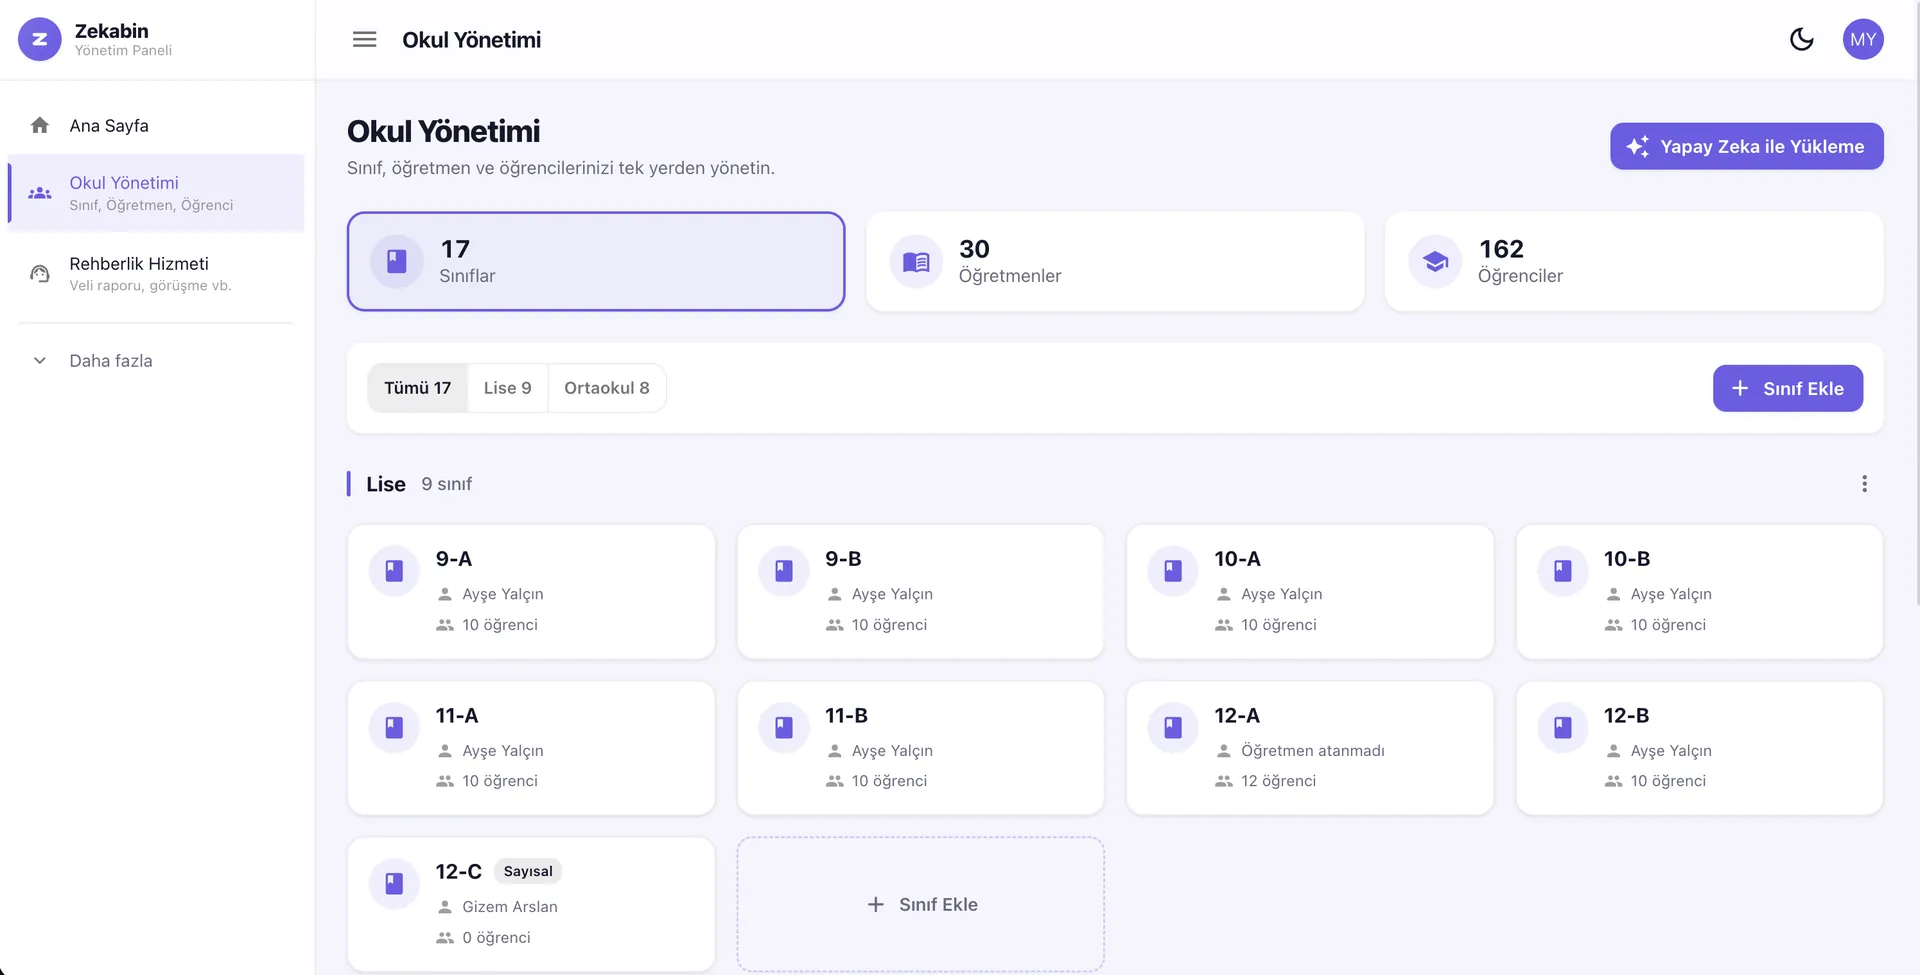Switch to the Lise 9 tab
The height and width of the screenshot is (975, 1920).
[507, 388]
